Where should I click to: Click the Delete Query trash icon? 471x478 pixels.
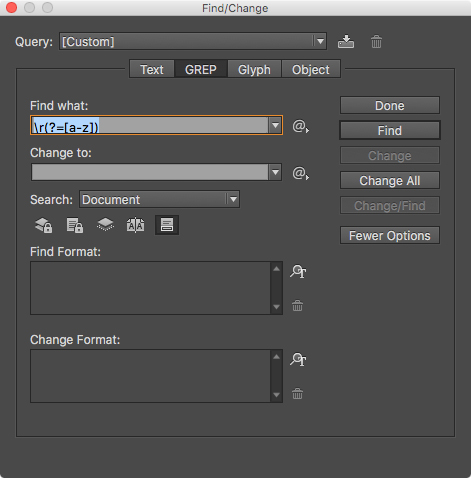(376, 42)
